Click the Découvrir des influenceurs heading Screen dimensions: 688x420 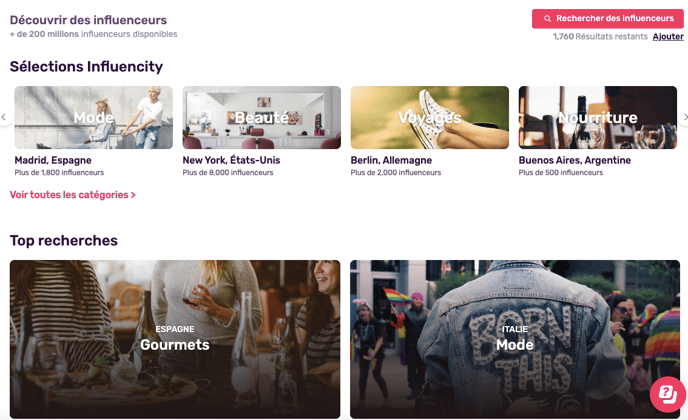88,20
